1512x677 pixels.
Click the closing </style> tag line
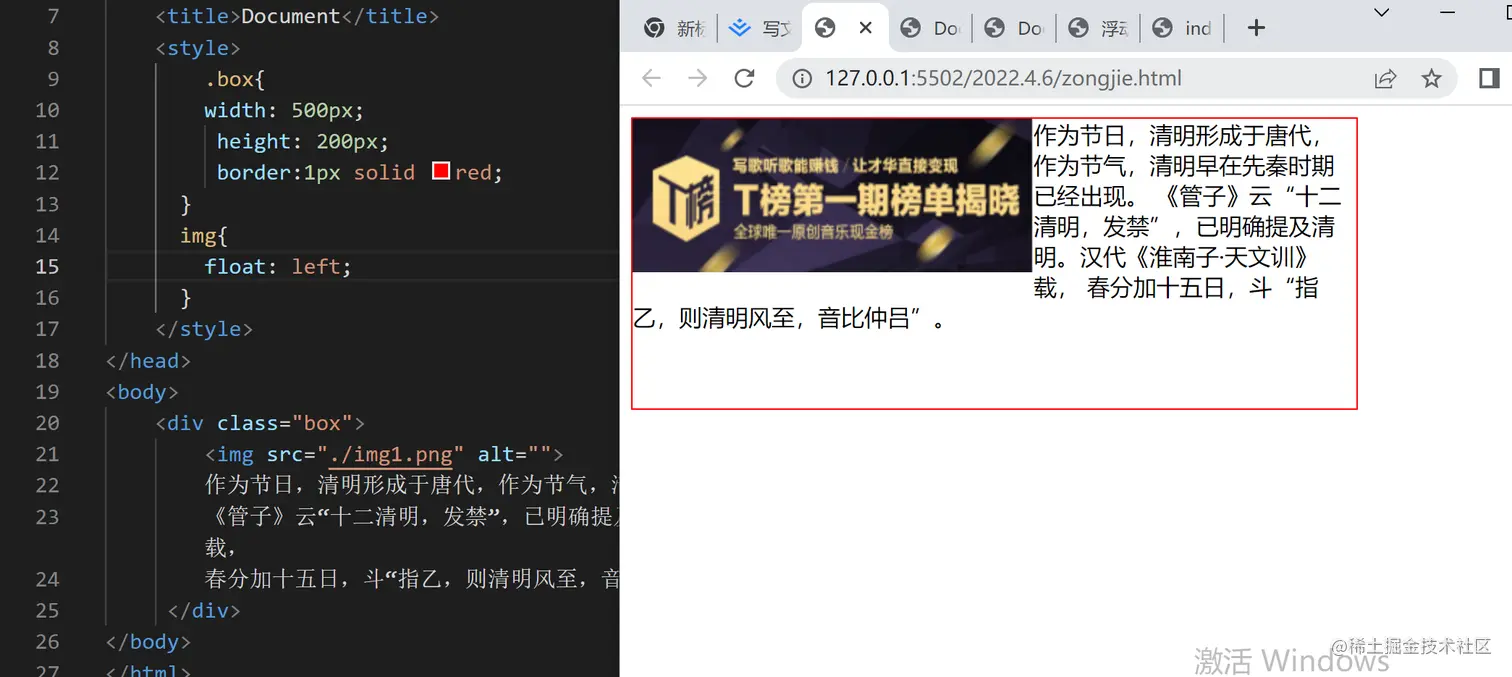[x=204, y=329]
